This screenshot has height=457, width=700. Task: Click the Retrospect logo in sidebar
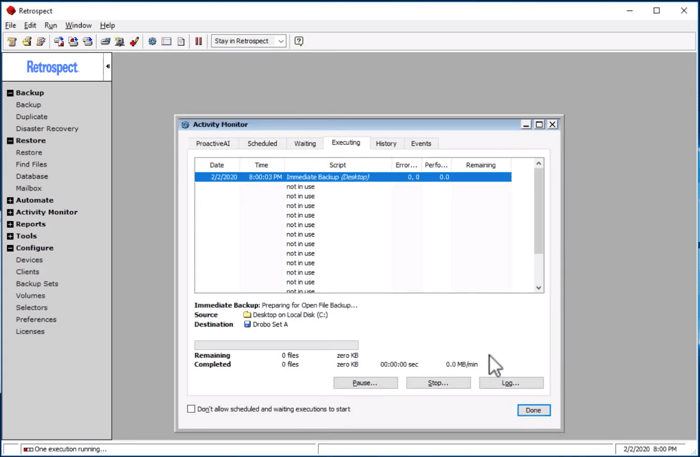(52, 67)
